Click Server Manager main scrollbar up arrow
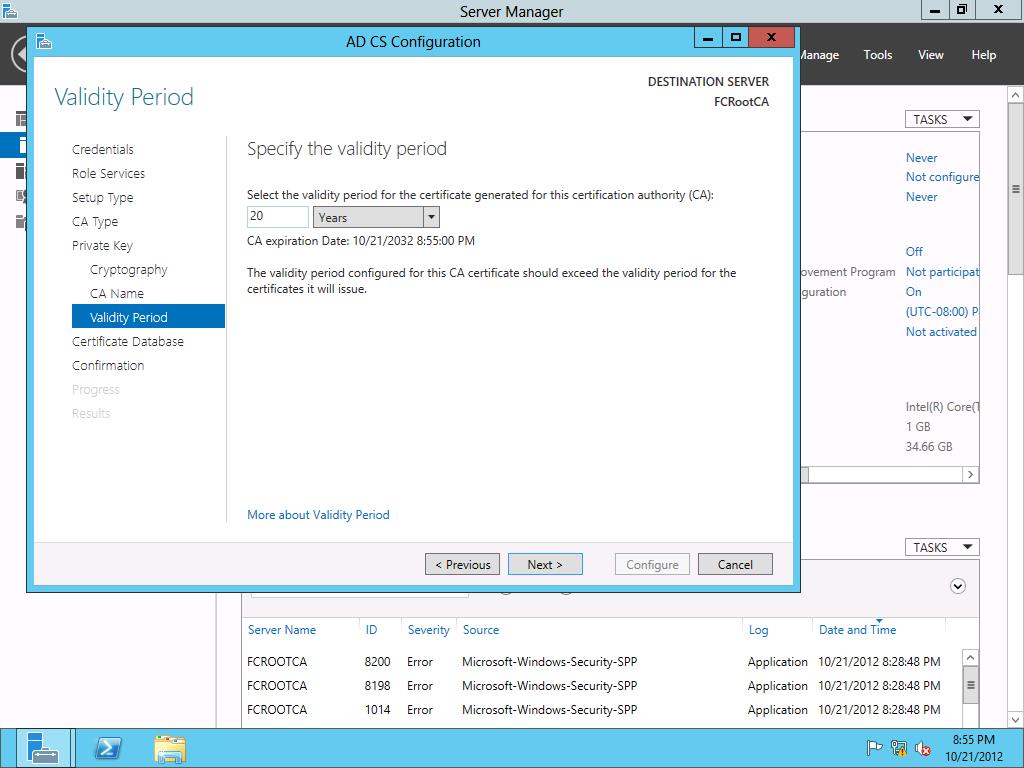This screenshot has height=768, width=1024. pos(1016,95)
